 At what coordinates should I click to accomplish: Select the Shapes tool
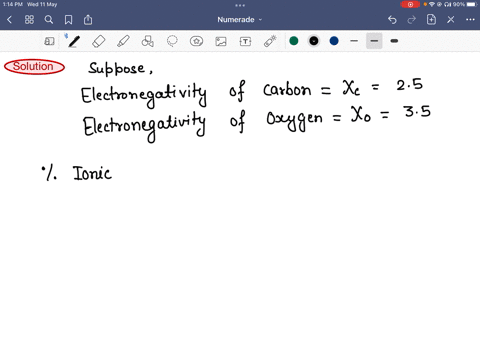click(147, 41)
